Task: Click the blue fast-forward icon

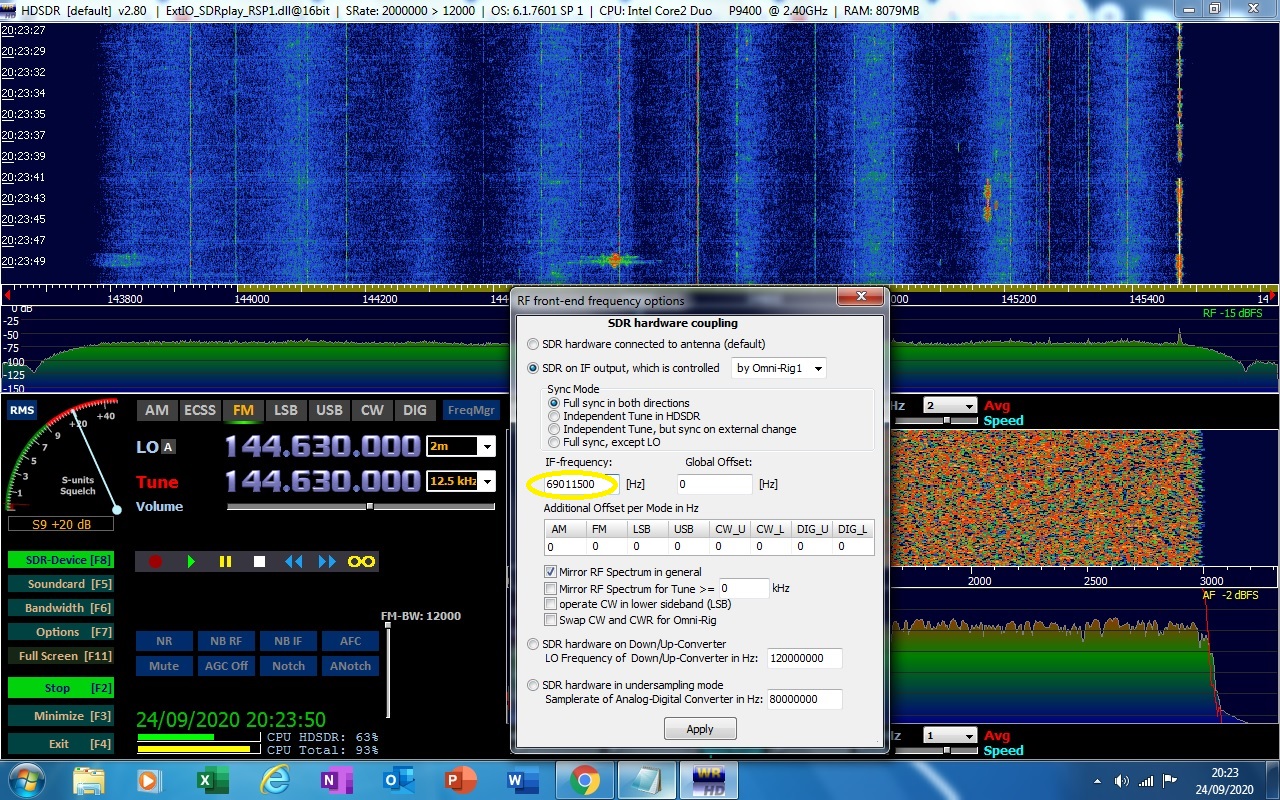Action: click(327, 562)
